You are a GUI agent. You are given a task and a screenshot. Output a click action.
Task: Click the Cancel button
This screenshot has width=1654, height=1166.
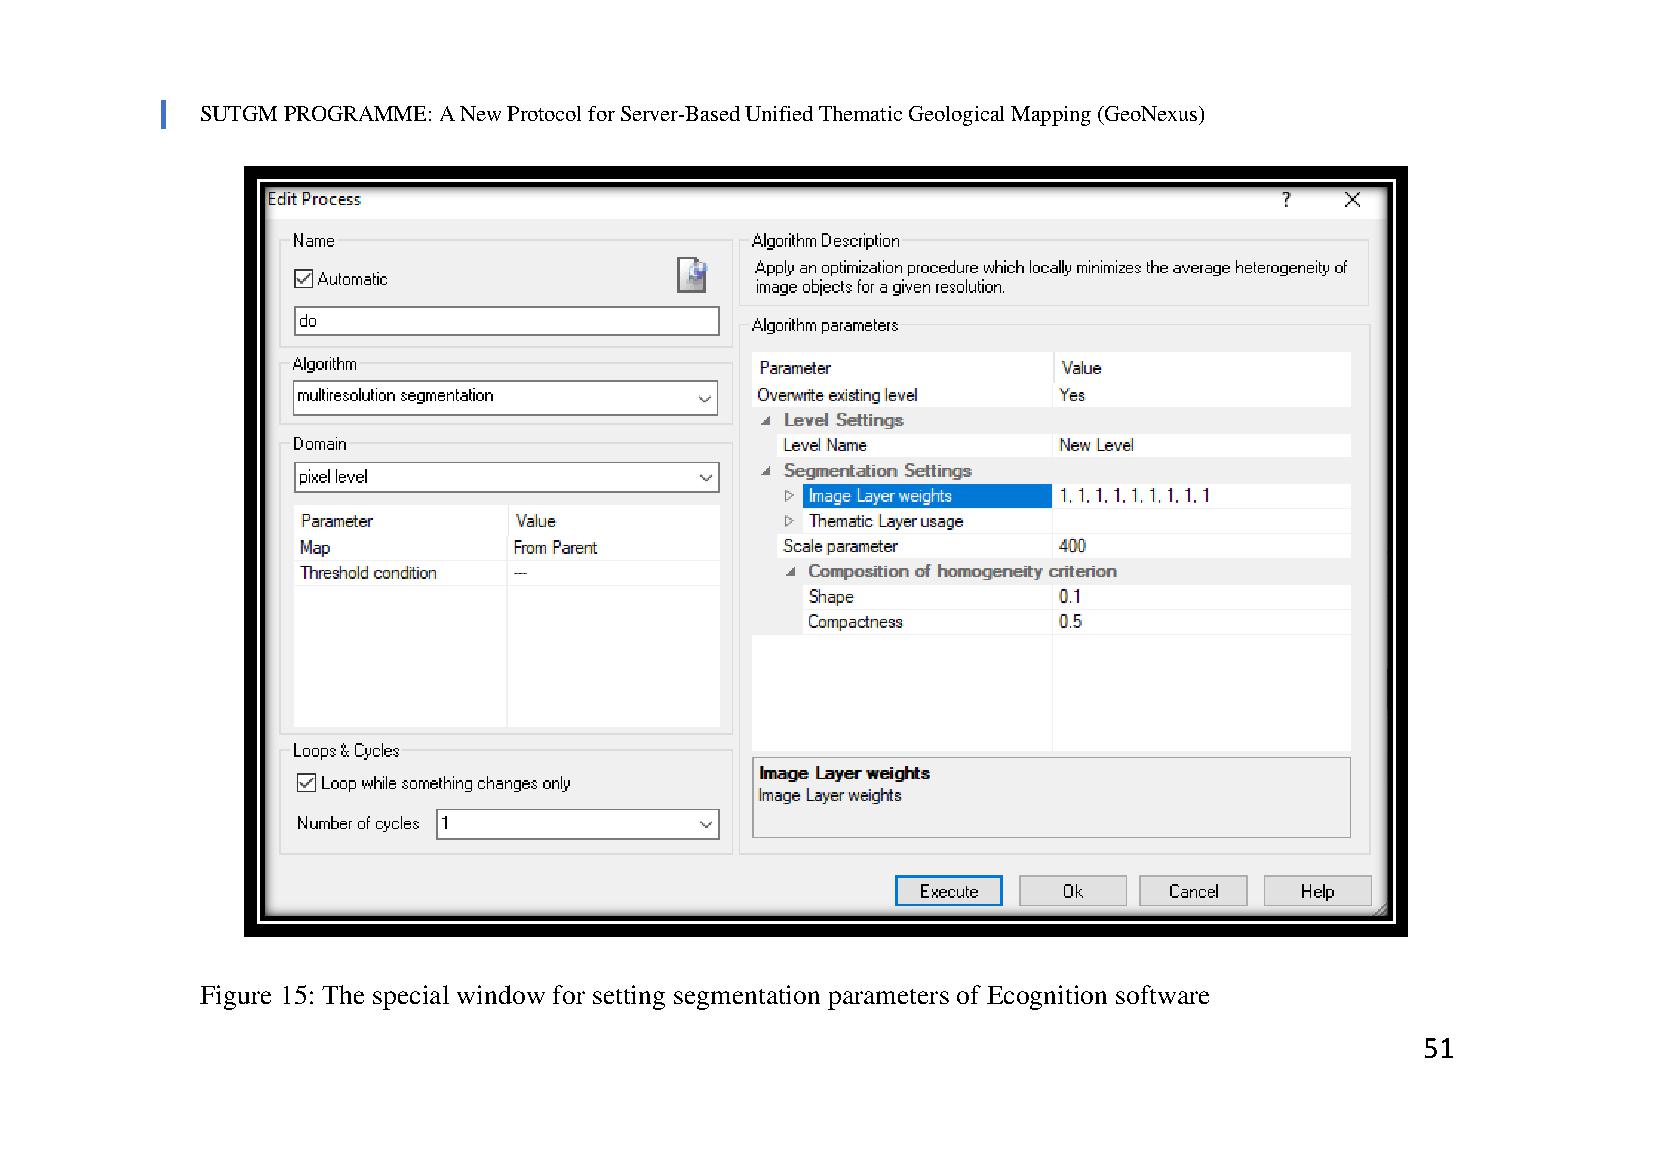coord(1192,891)
